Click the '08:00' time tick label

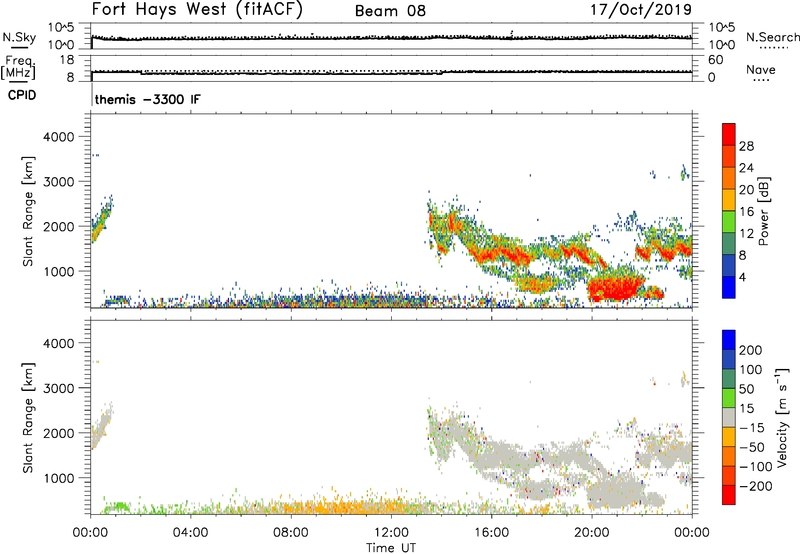coord(291,533)
